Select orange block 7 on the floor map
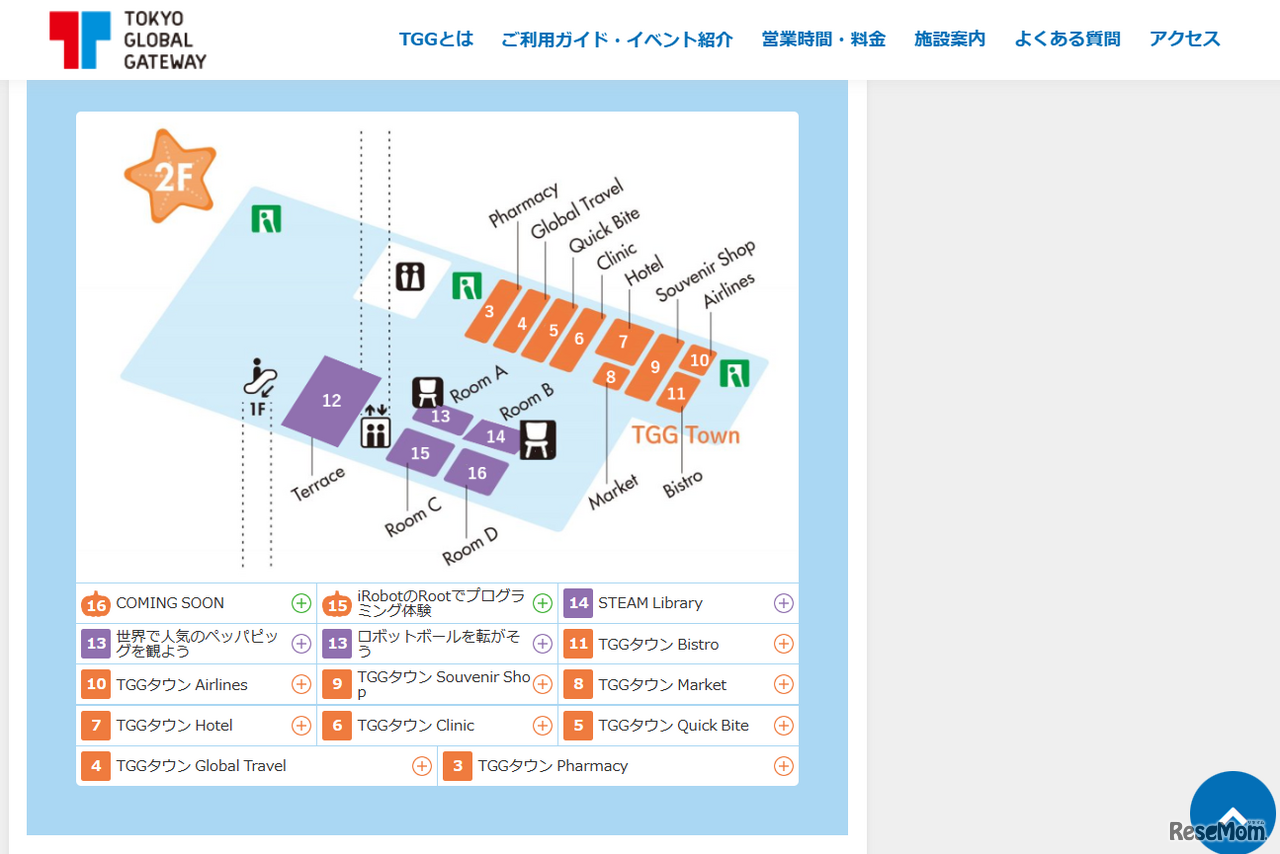This screenshot has height=854, width=1280. click(x=624, y=341)
